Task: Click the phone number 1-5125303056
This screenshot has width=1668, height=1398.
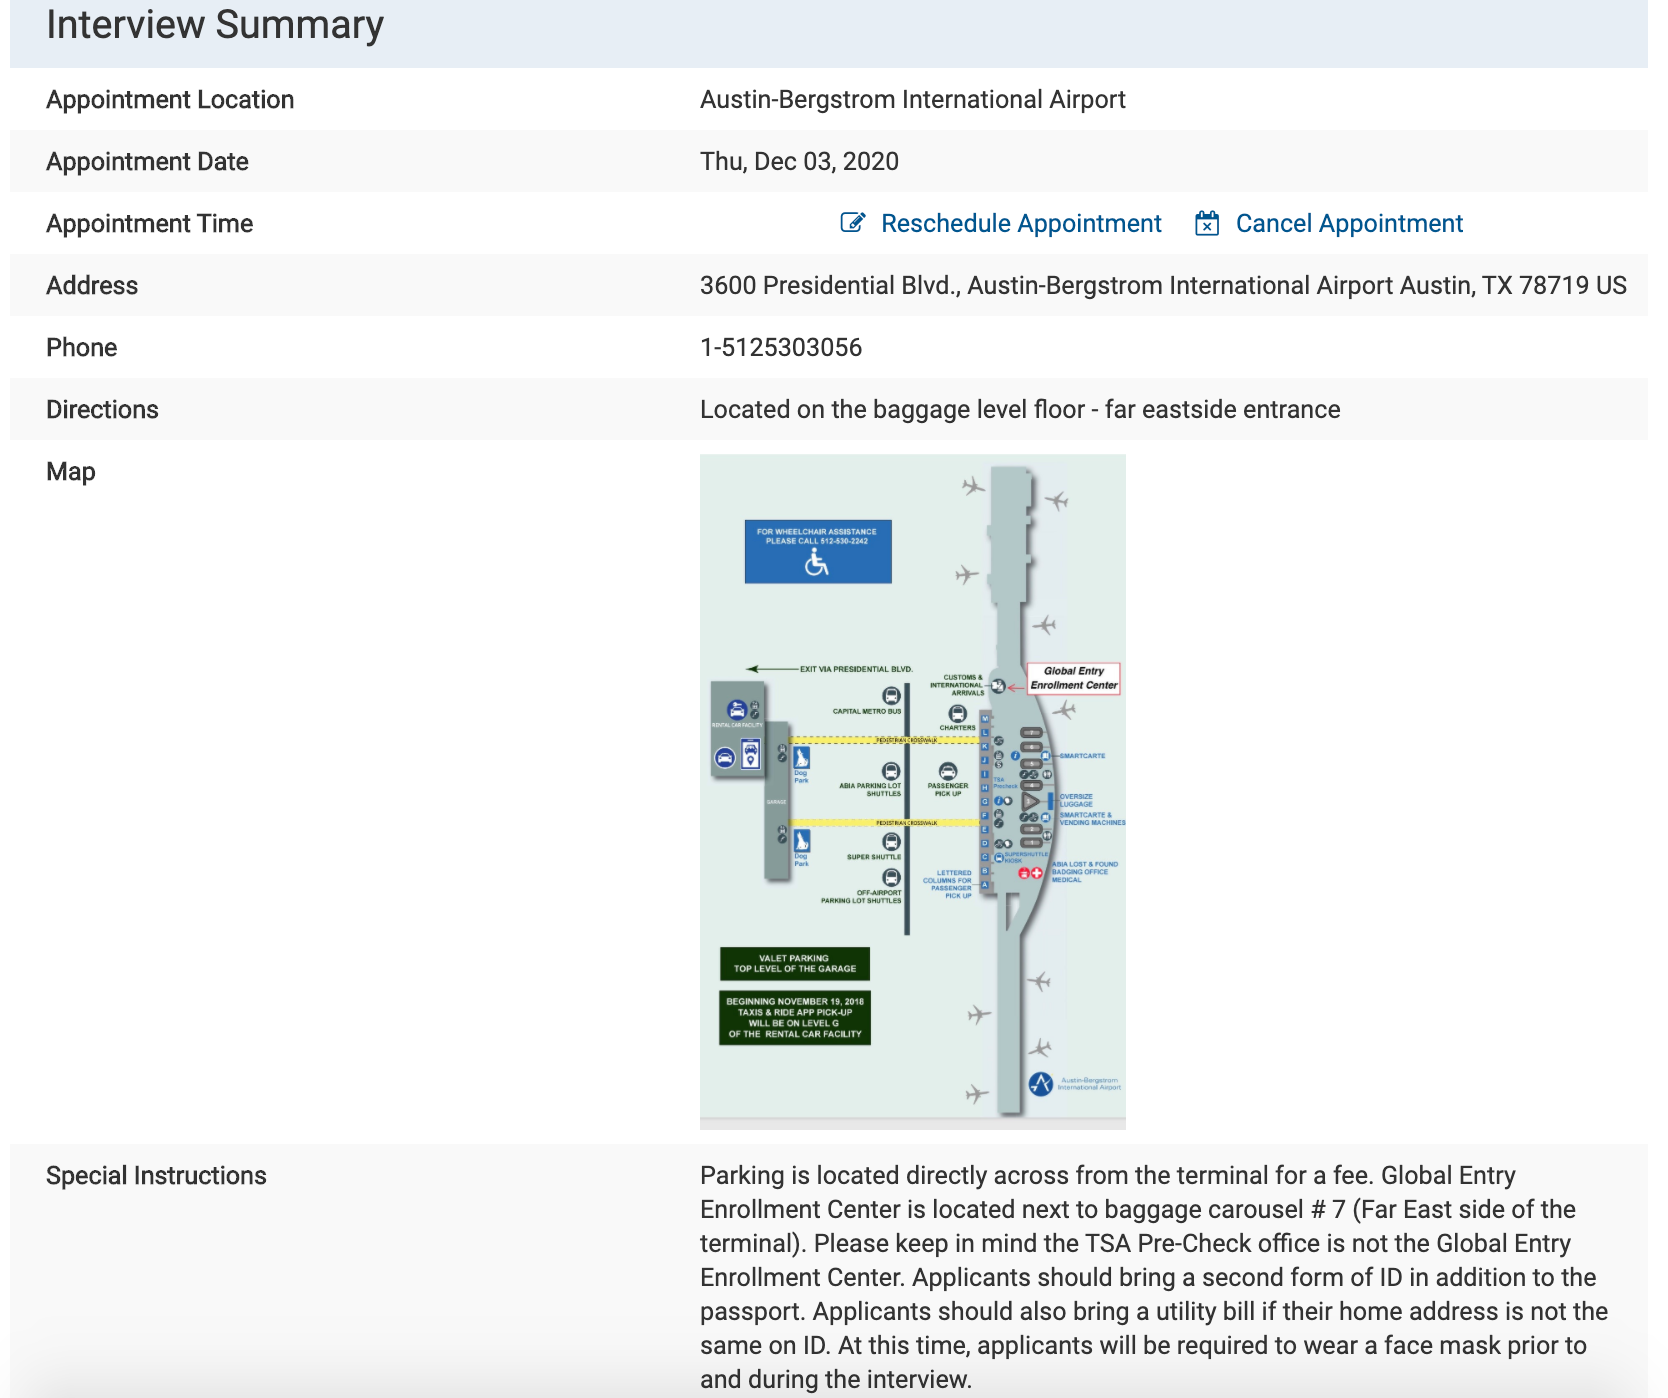Action: point(780,347)
